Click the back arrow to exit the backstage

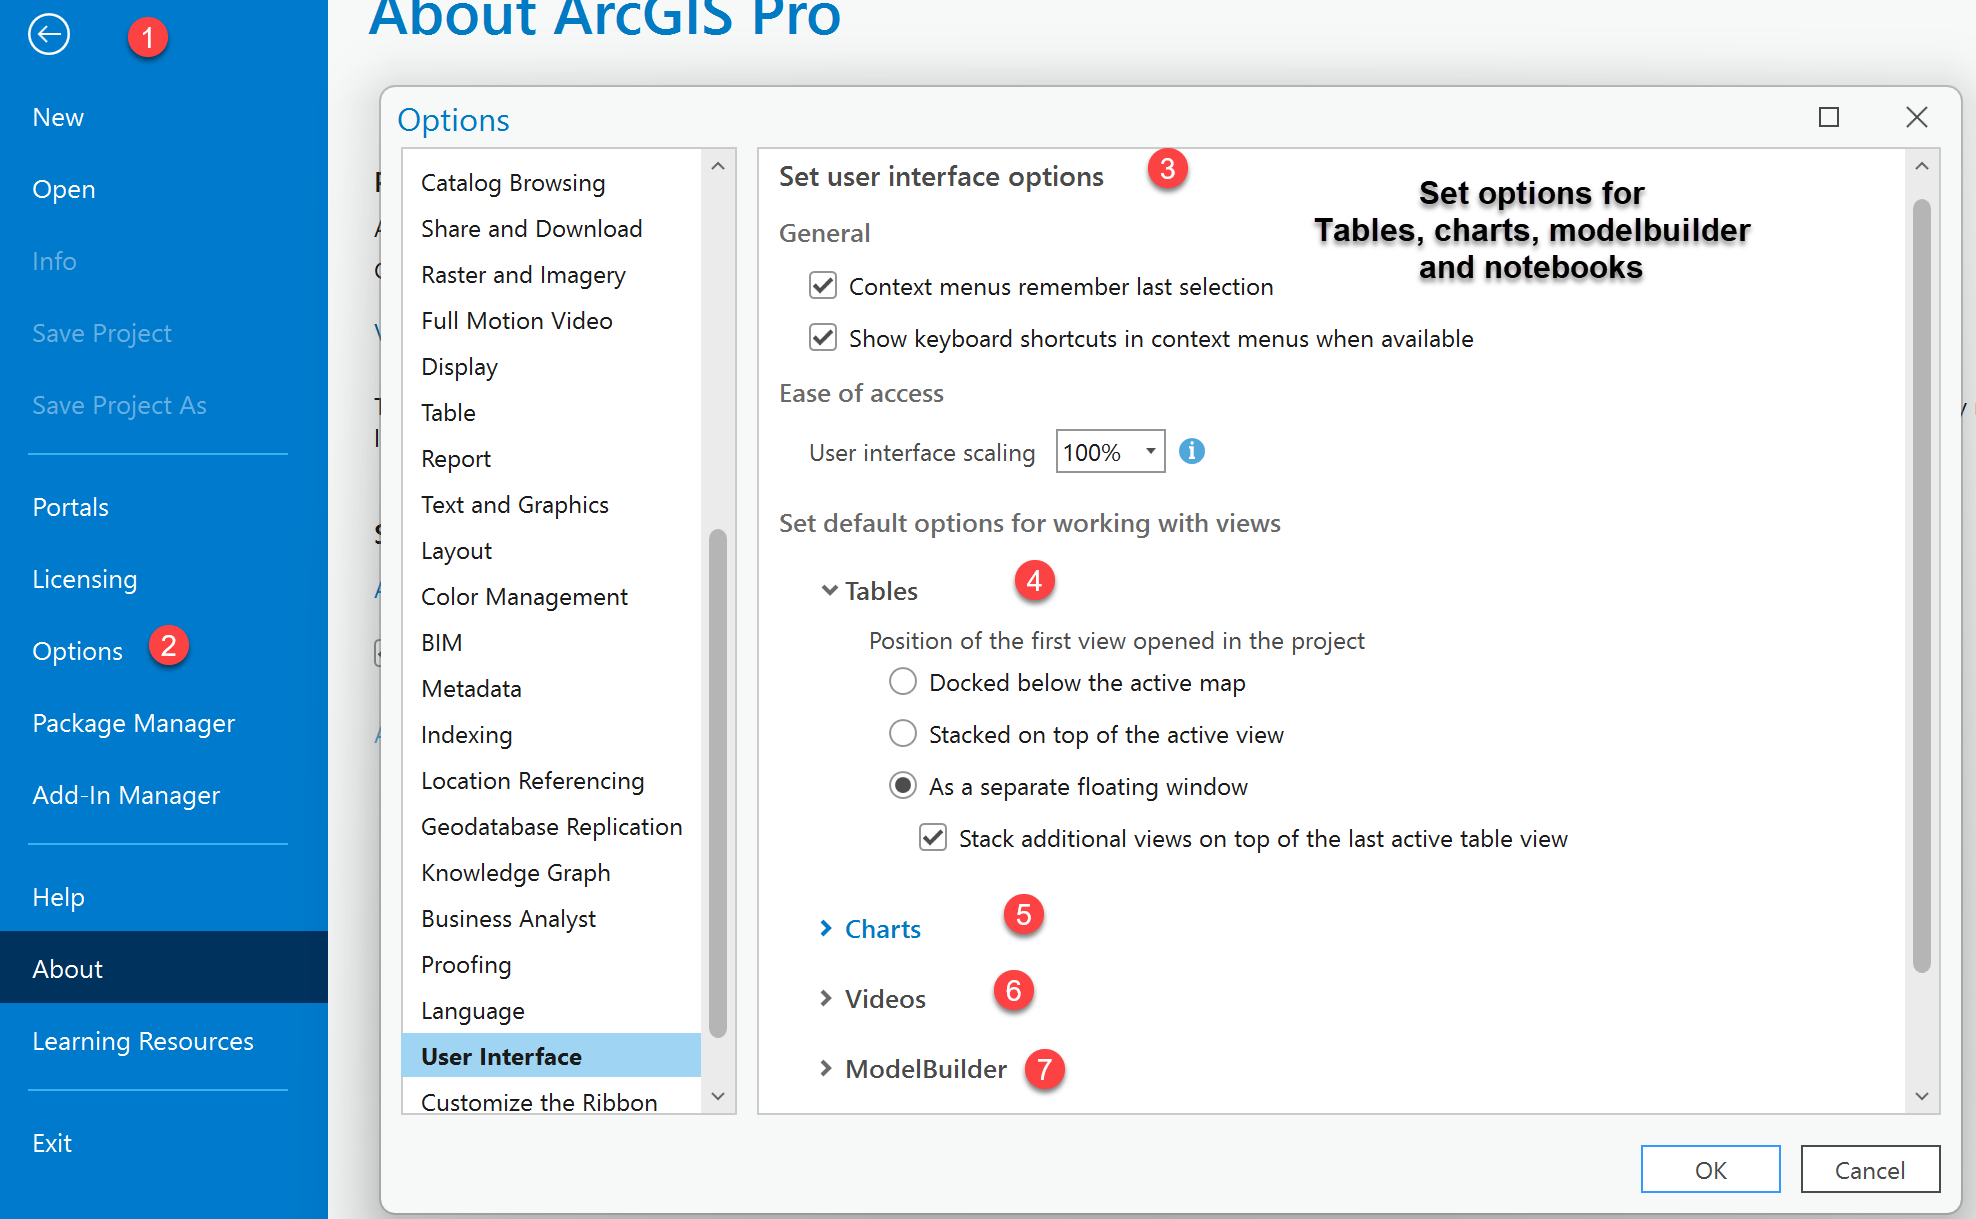(48, 34)
